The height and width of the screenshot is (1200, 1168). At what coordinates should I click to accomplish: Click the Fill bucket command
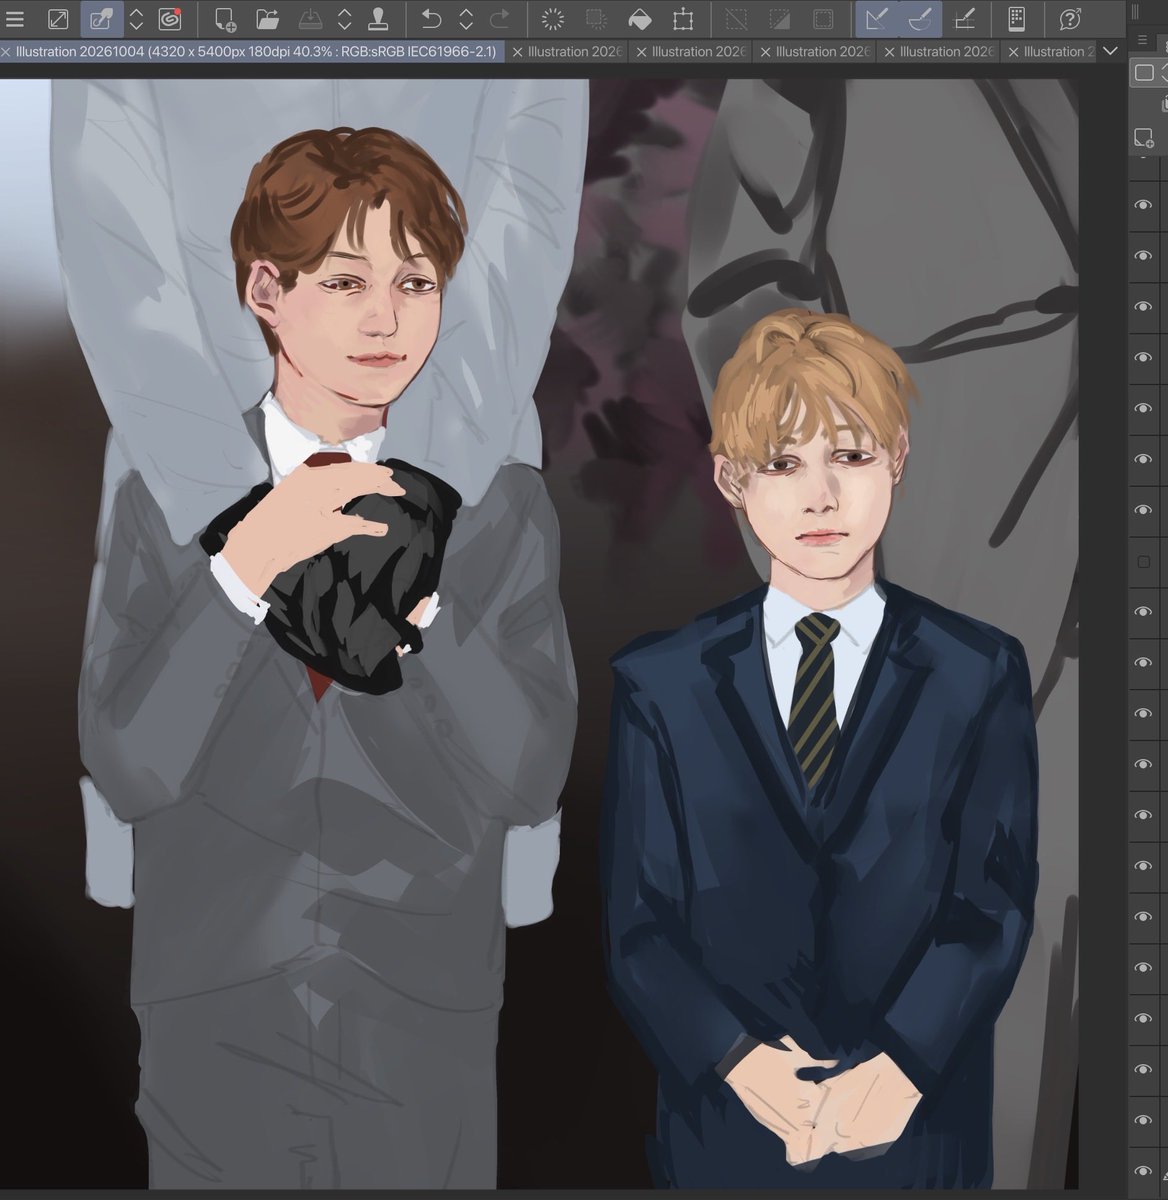coord(640,19)
